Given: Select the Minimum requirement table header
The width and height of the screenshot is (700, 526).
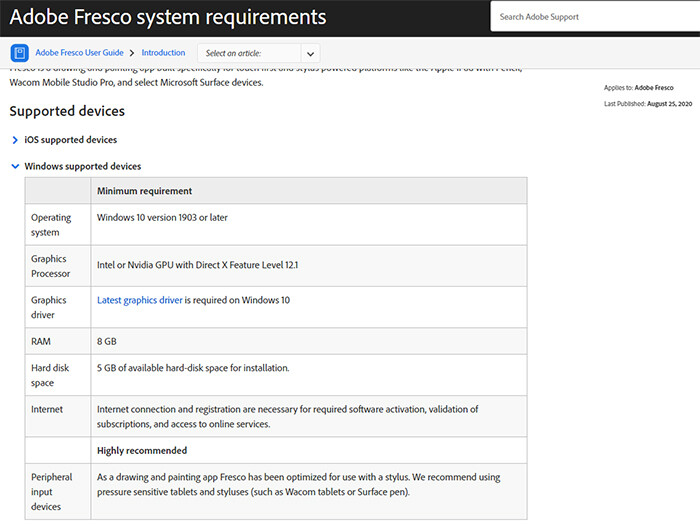Looking at the screenshot, I should click(x=145, y=191).
